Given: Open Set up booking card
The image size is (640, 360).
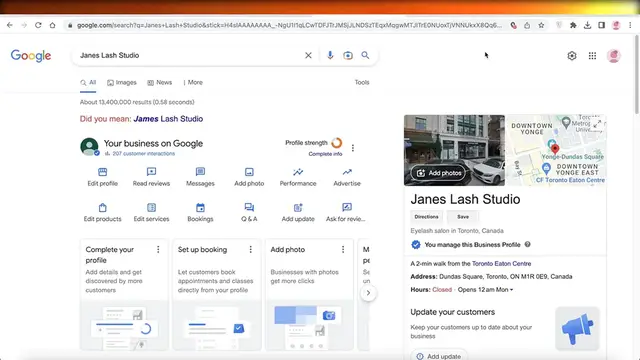Looking at the screenshot, I should 217,295.
